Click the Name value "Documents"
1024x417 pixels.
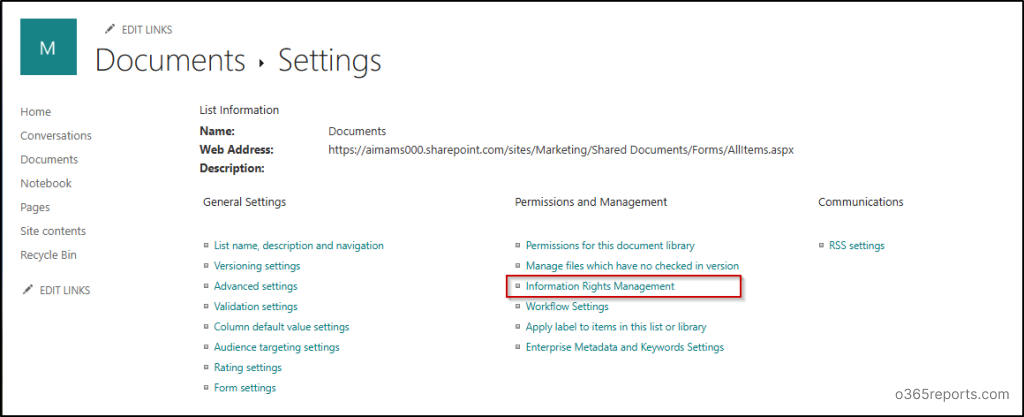[x=357, y=131]
